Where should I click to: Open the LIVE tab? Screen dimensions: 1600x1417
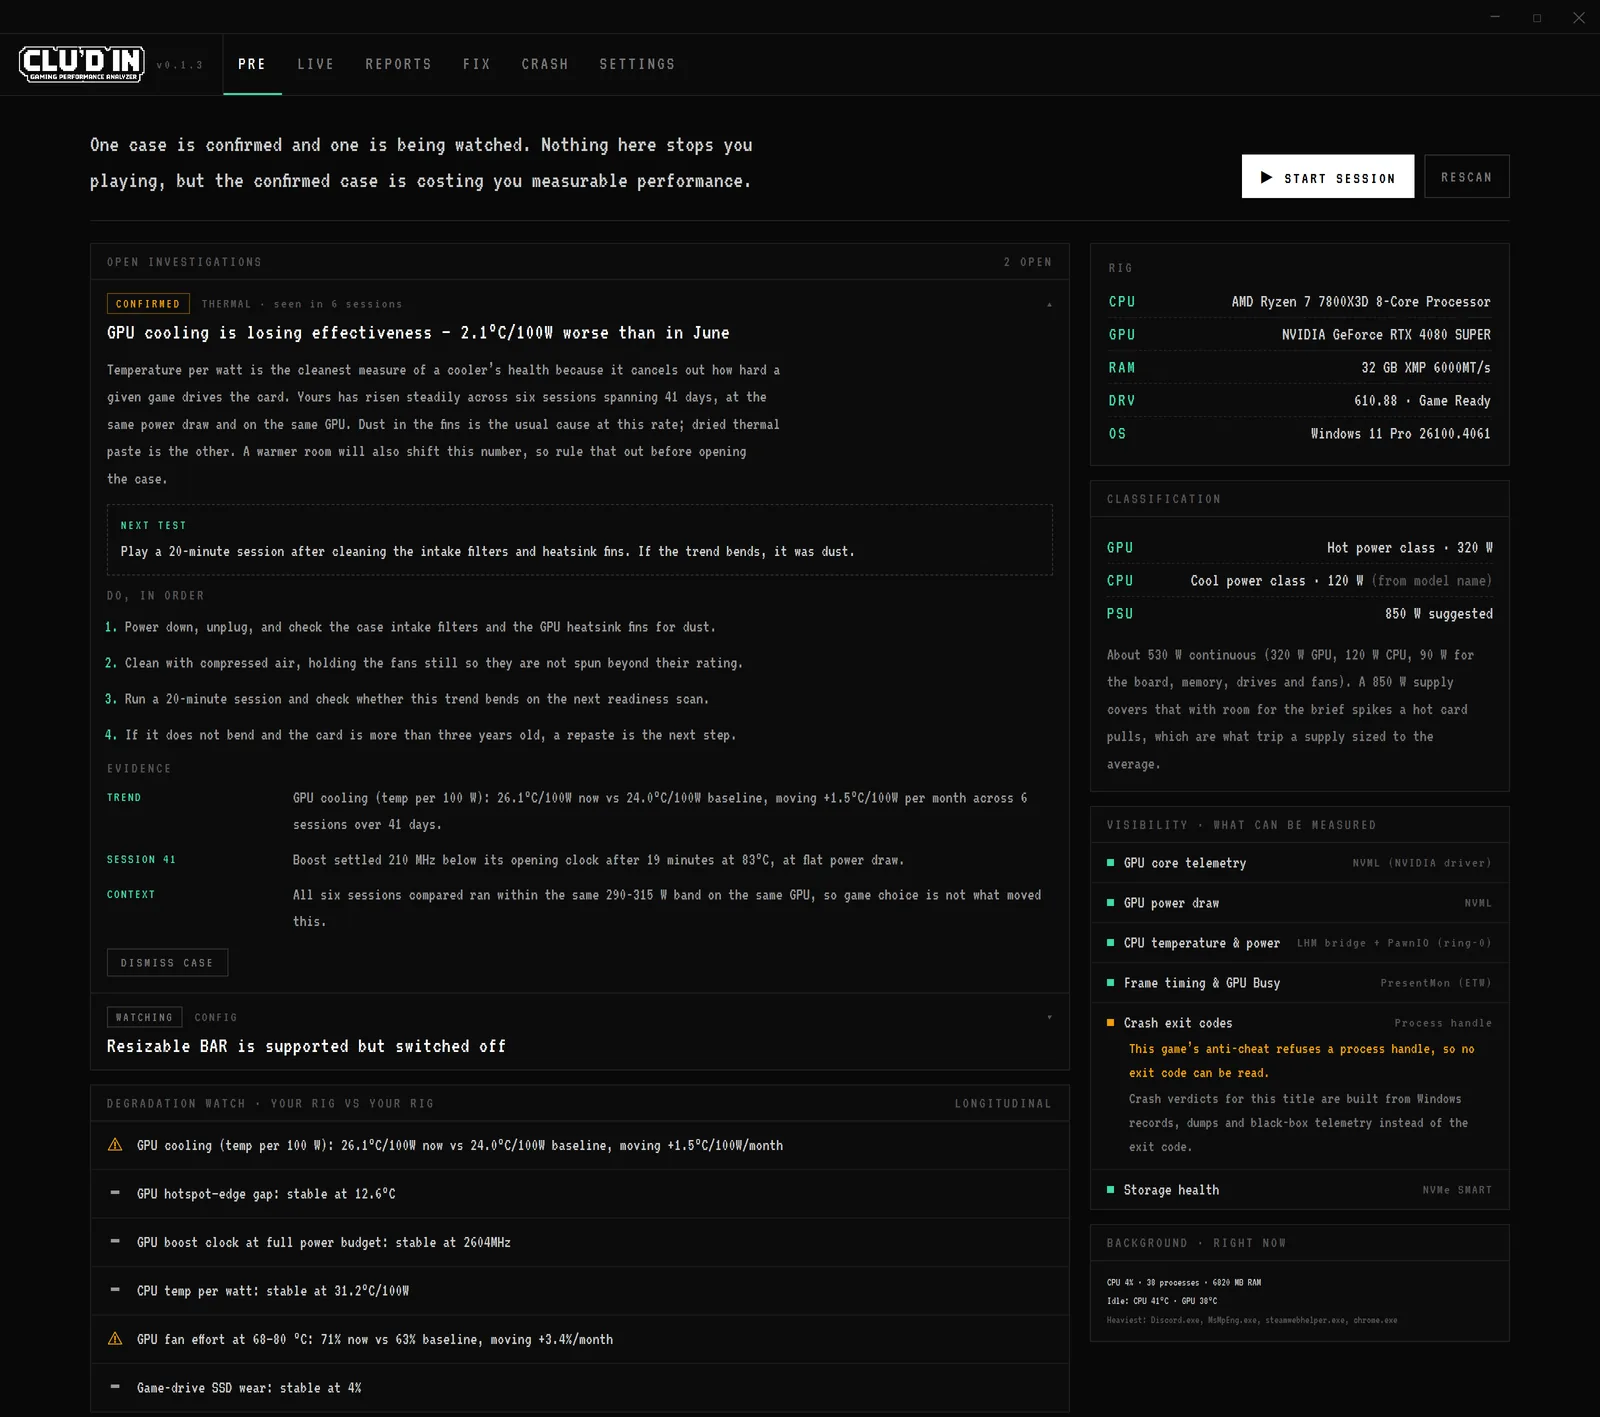[x=316, y=64]
